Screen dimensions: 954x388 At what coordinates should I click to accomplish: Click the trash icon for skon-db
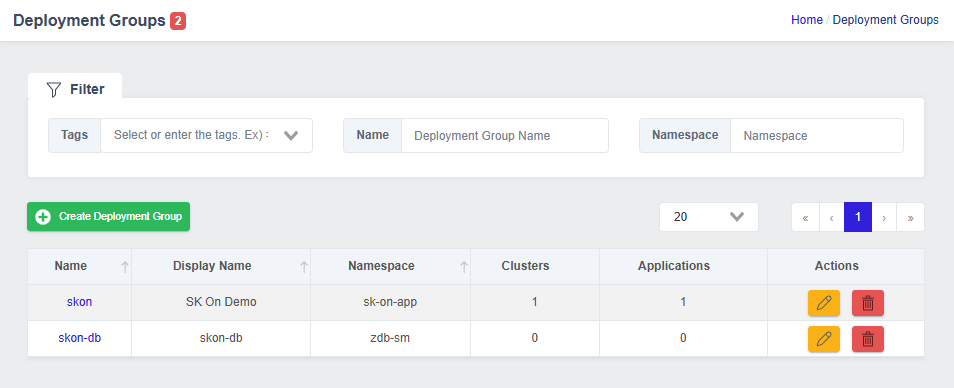[868, 339]
